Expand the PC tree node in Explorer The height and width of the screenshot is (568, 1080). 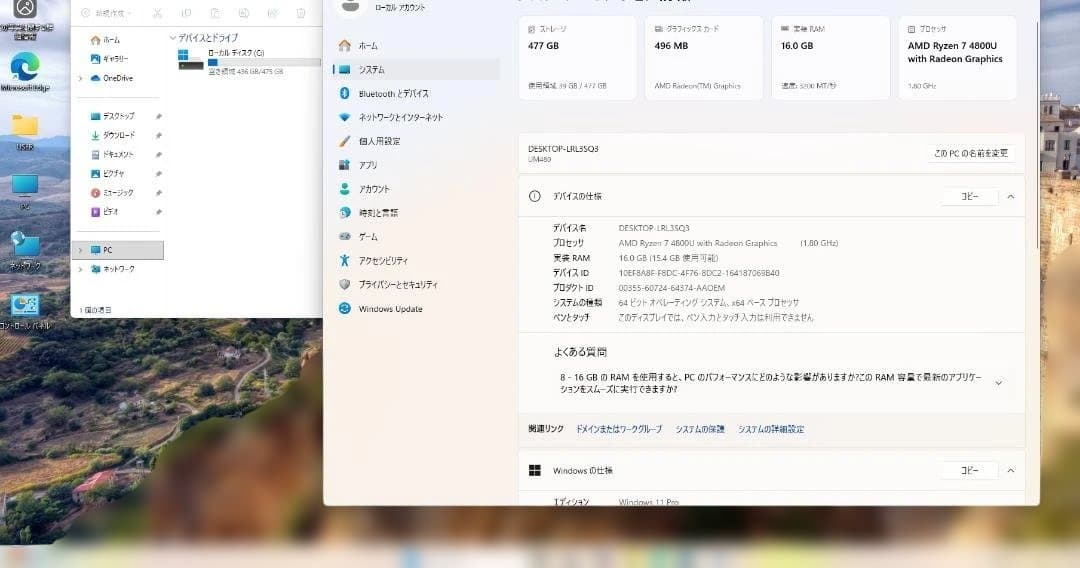(x=81, y=250)
